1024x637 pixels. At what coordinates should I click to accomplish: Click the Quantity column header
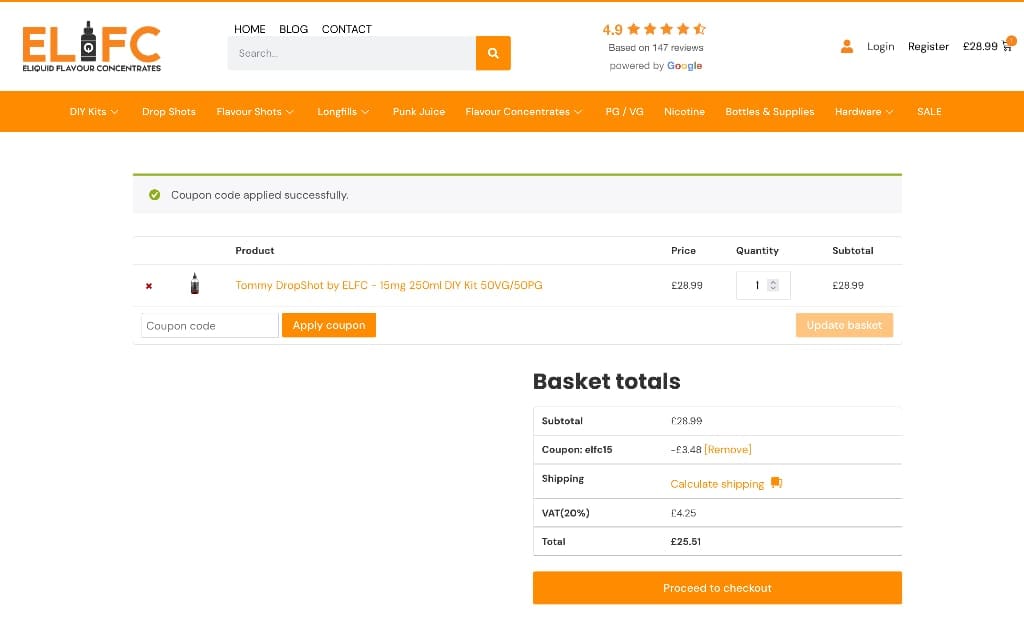tap(757, 250)
